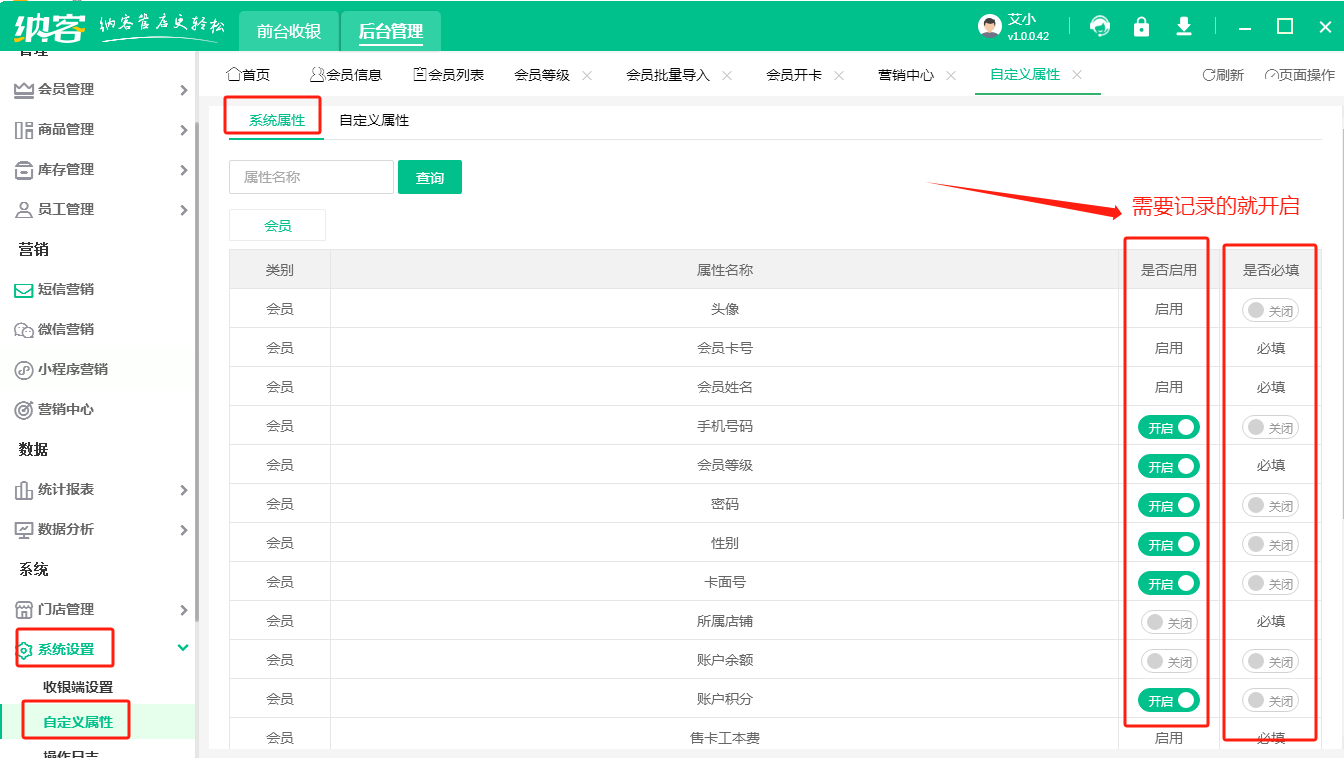Image resolution: width=1344 pixels, height=758 pixels.
Task: Click the 查询 search button
Action: pos(430,178)
